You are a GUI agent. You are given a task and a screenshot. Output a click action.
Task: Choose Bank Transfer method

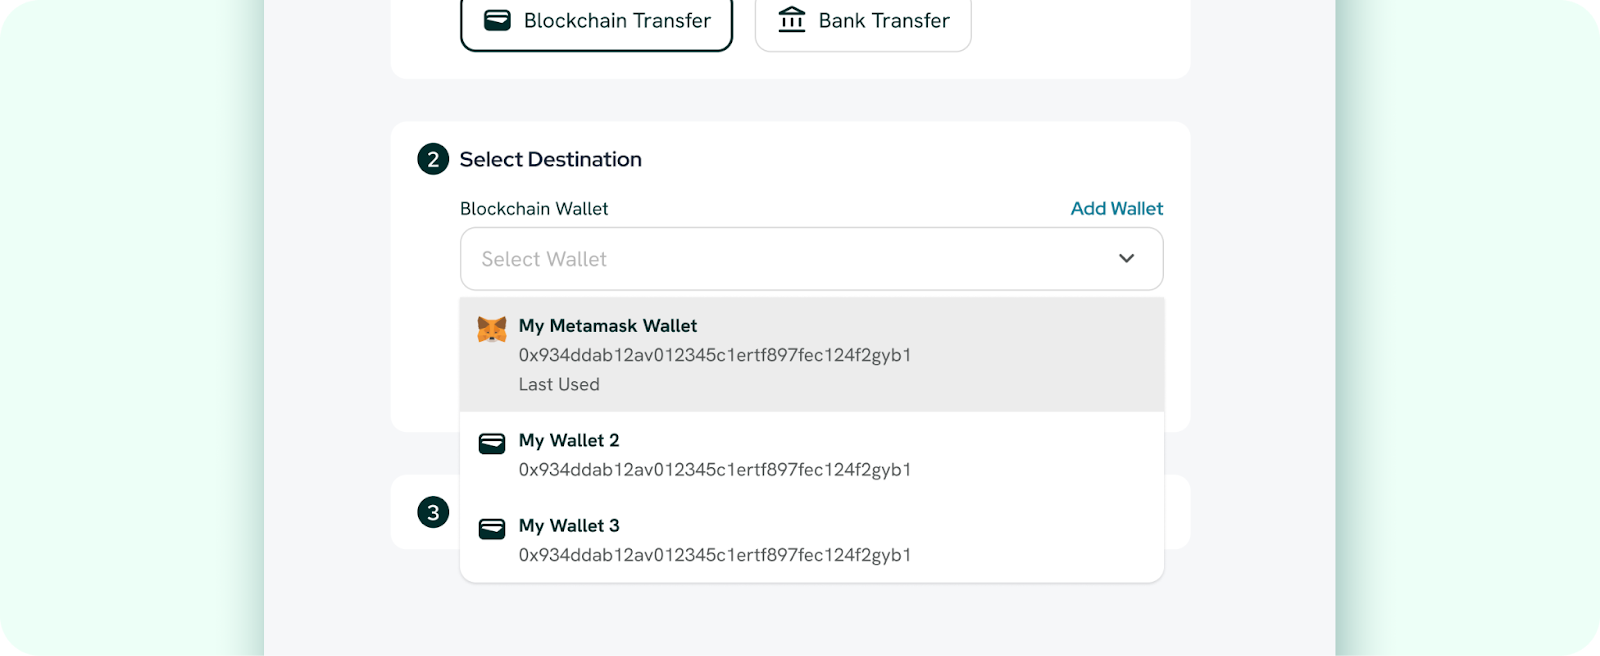coord(863,21)
